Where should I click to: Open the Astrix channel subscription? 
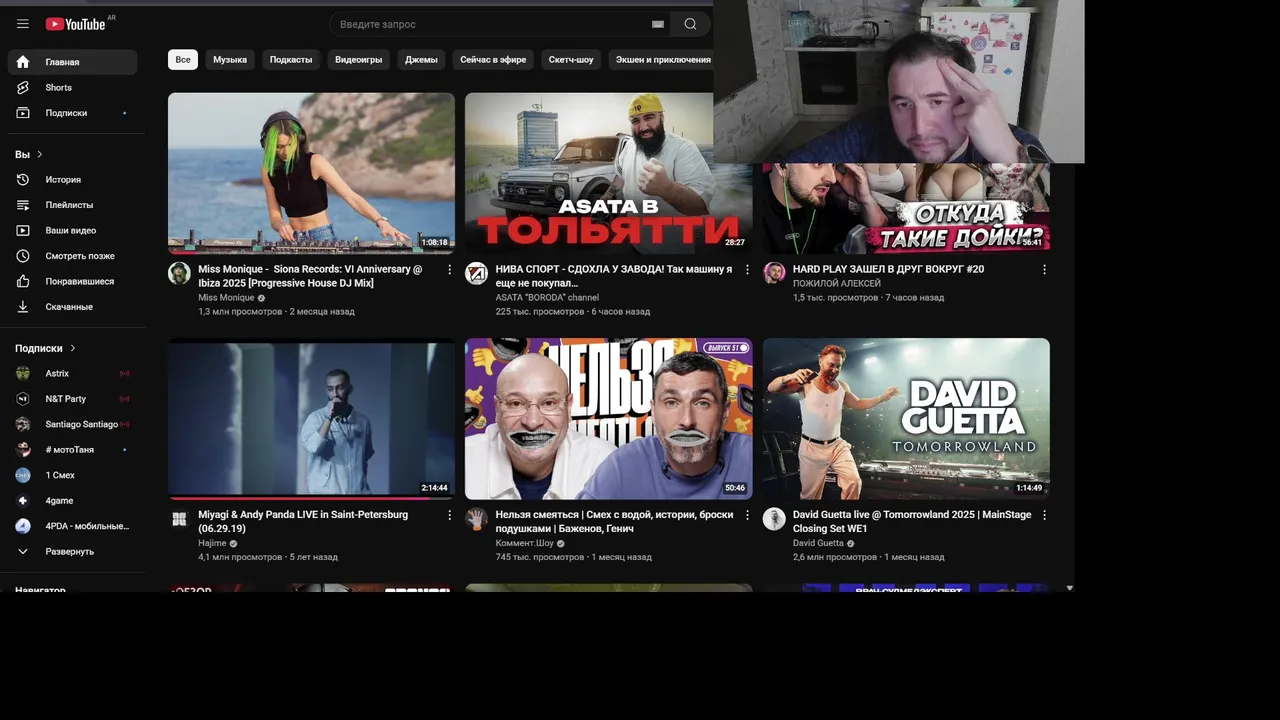point(72,373)
